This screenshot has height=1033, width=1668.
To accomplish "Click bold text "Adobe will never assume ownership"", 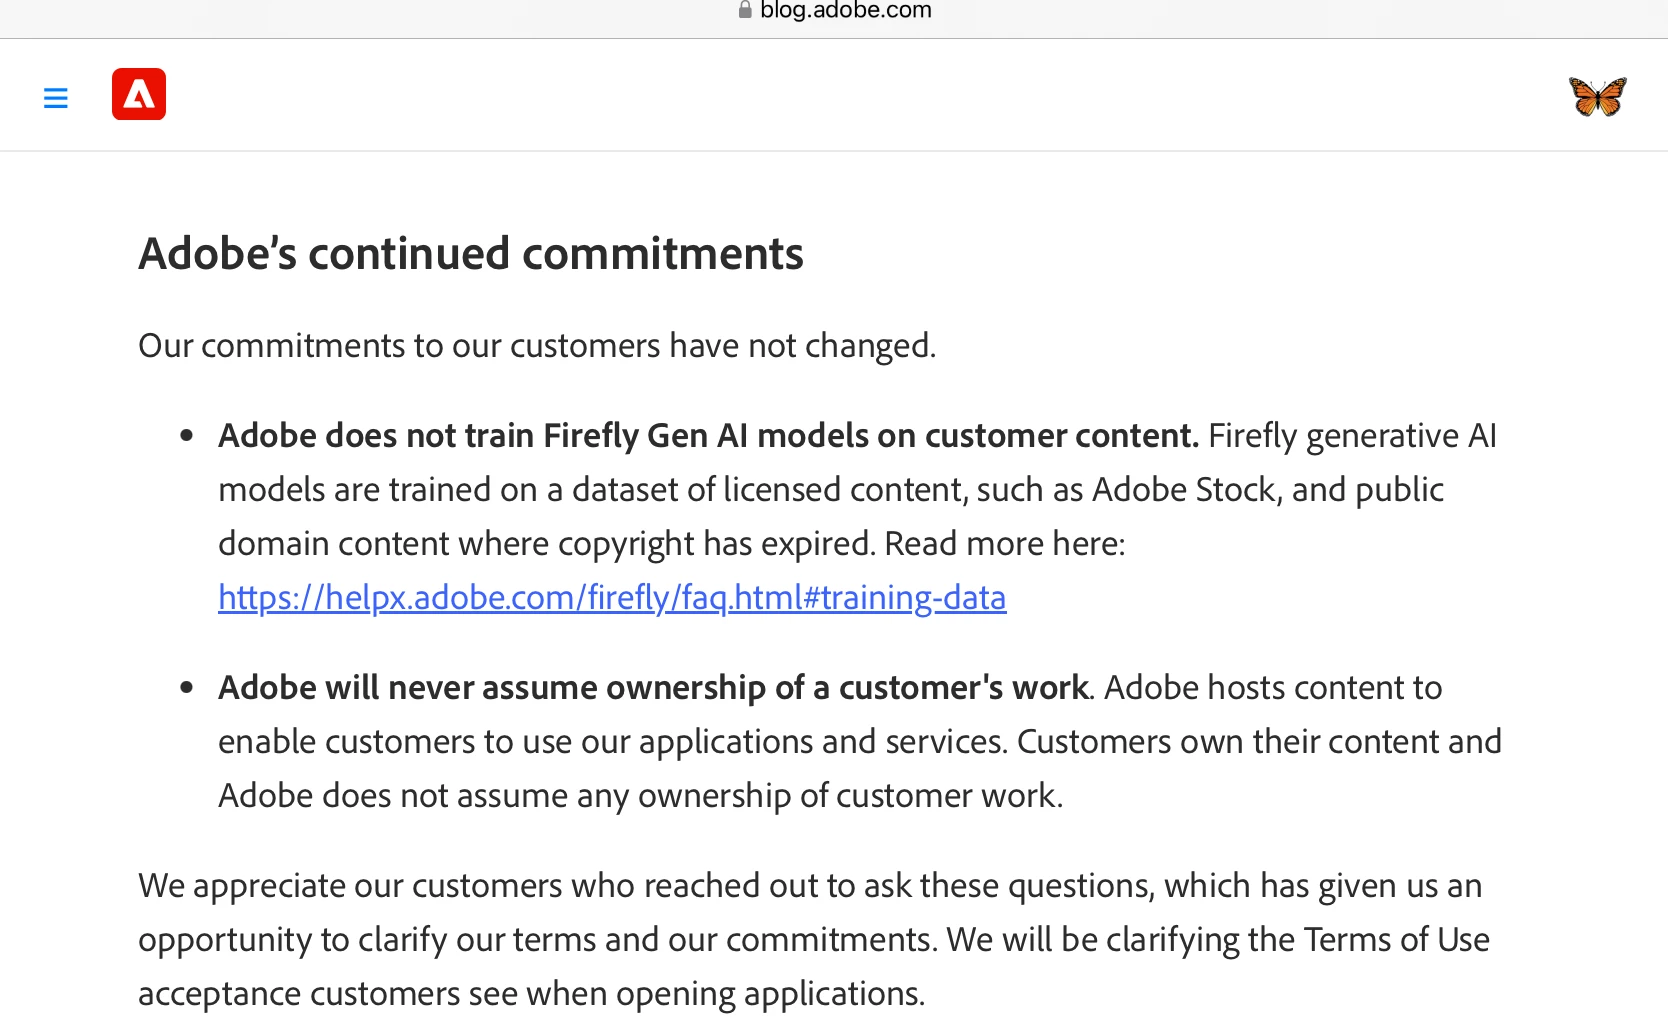I will coord(653,688).
